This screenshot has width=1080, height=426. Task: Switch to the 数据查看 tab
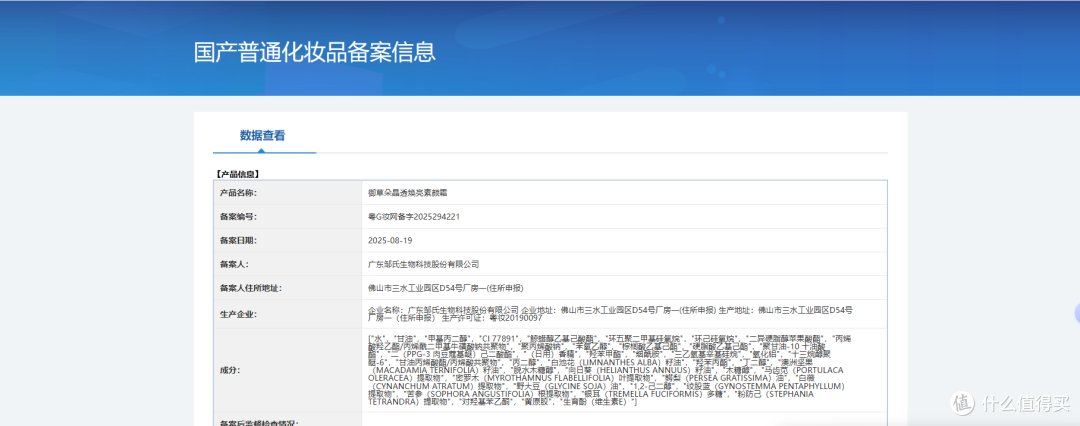(x=262, y=136)
